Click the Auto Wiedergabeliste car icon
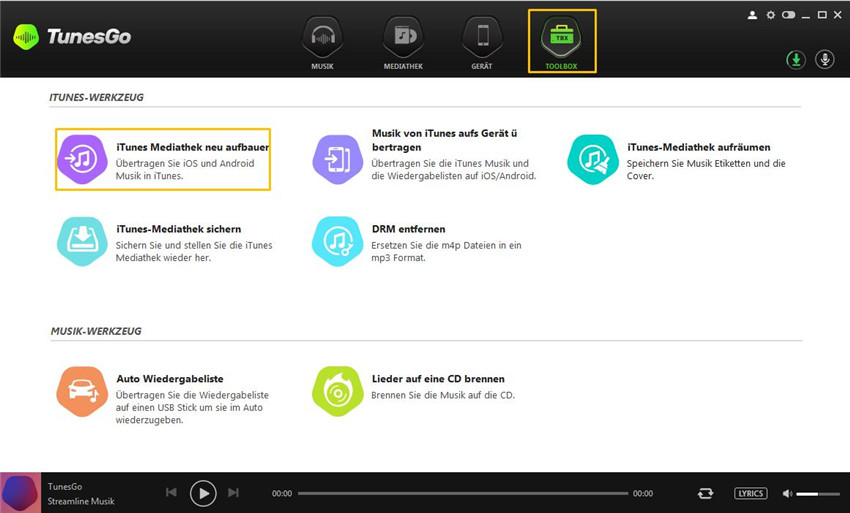The image size is (850, 513). pos(82,392)
